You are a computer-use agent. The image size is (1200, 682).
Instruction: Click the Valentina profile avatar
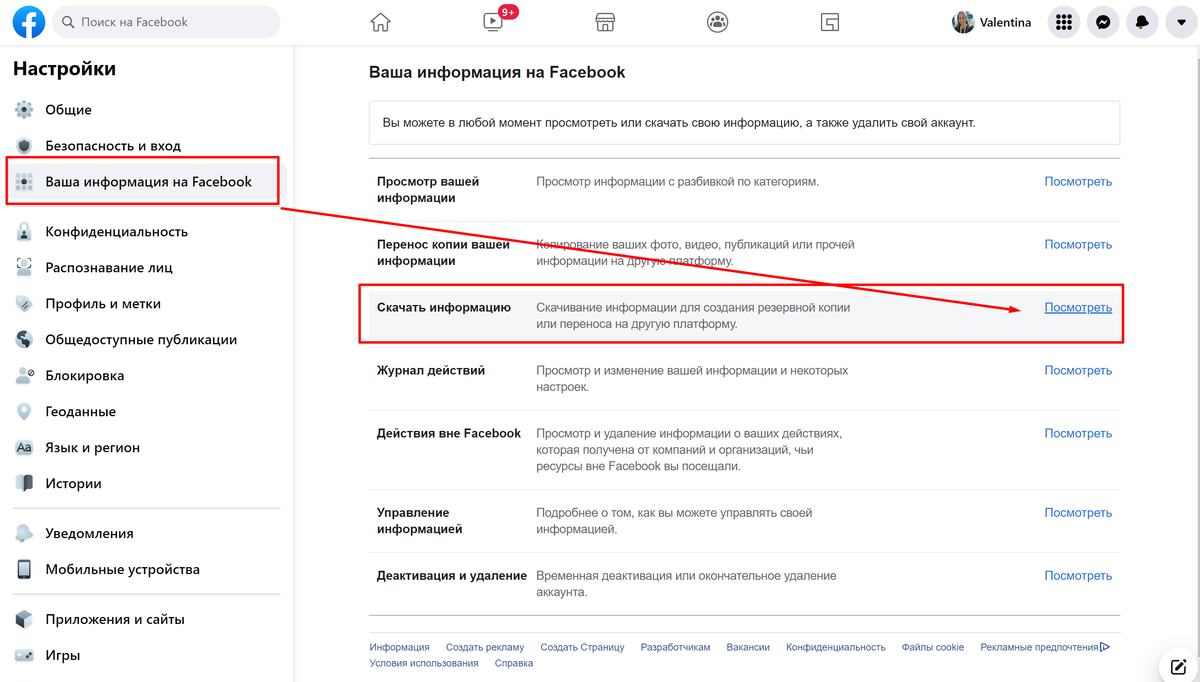[x=963, y=22]
